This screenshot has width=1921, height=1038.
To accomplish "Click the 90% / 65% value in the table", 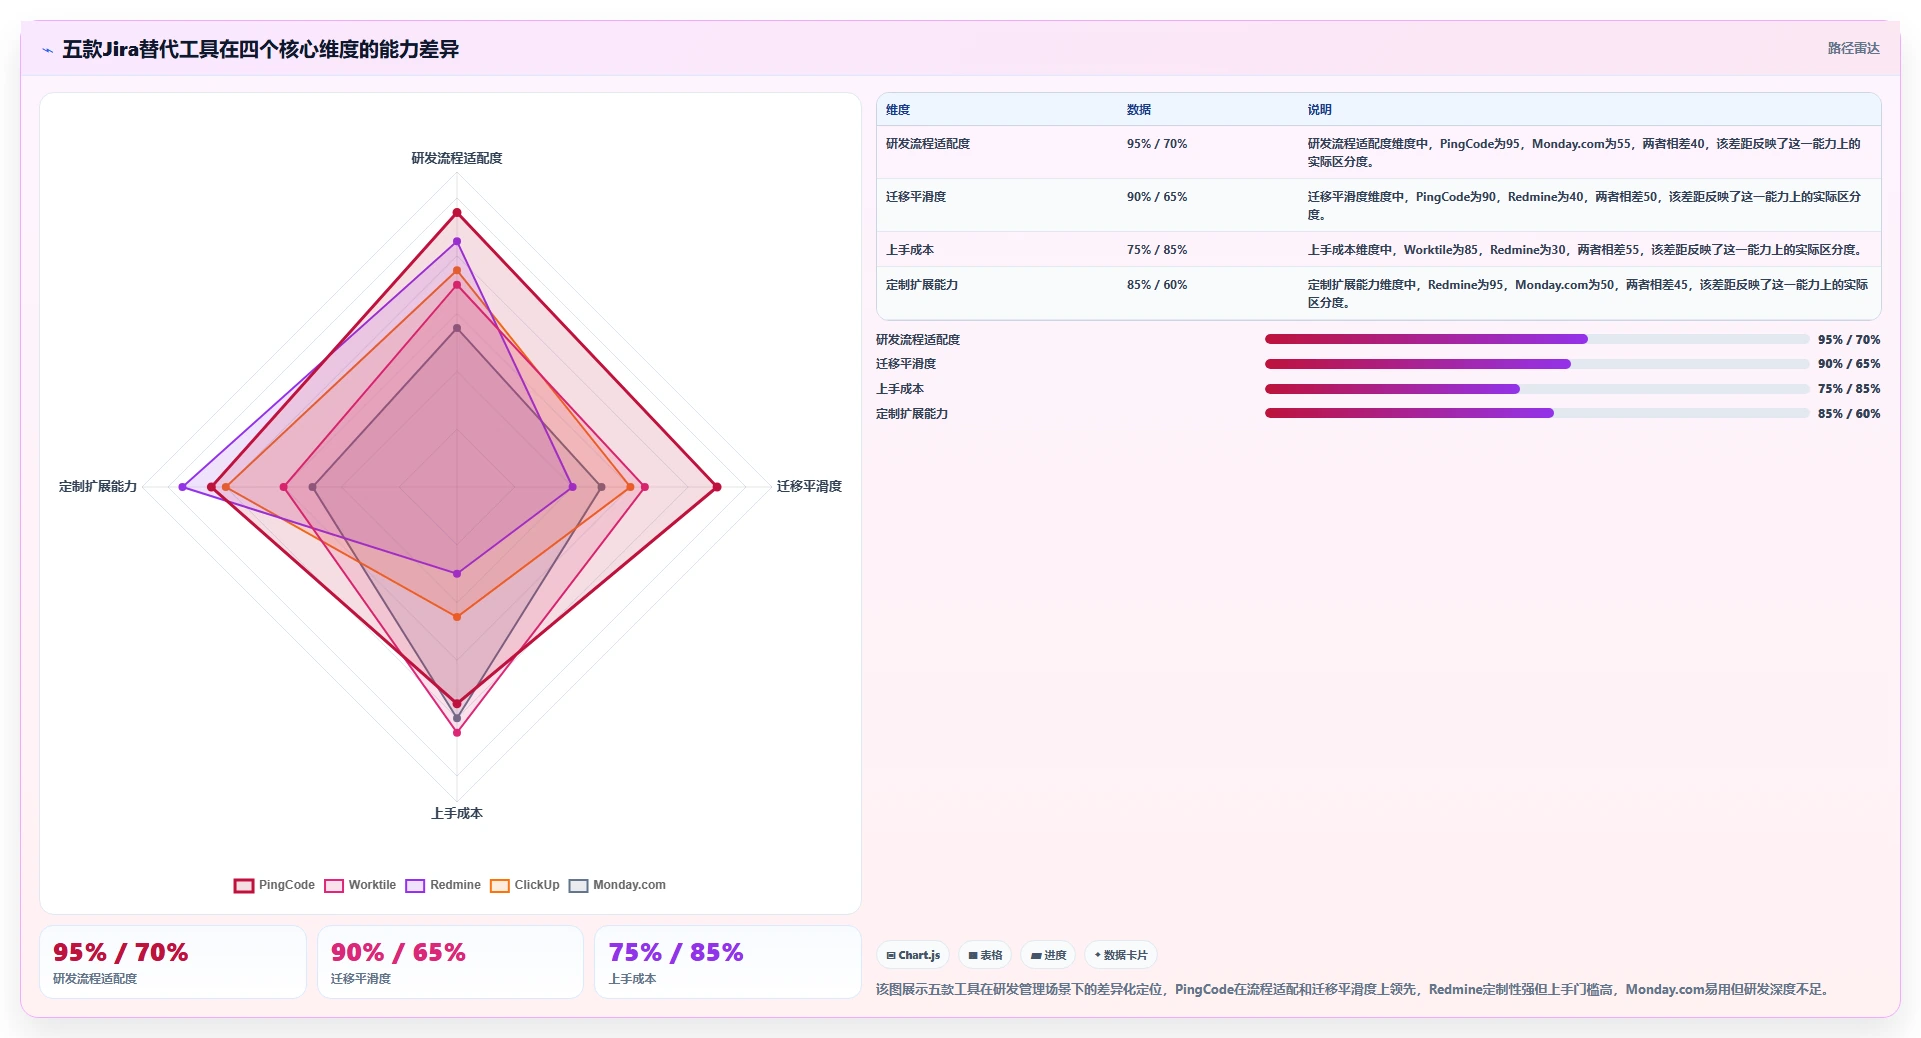I will [1157, 197].
